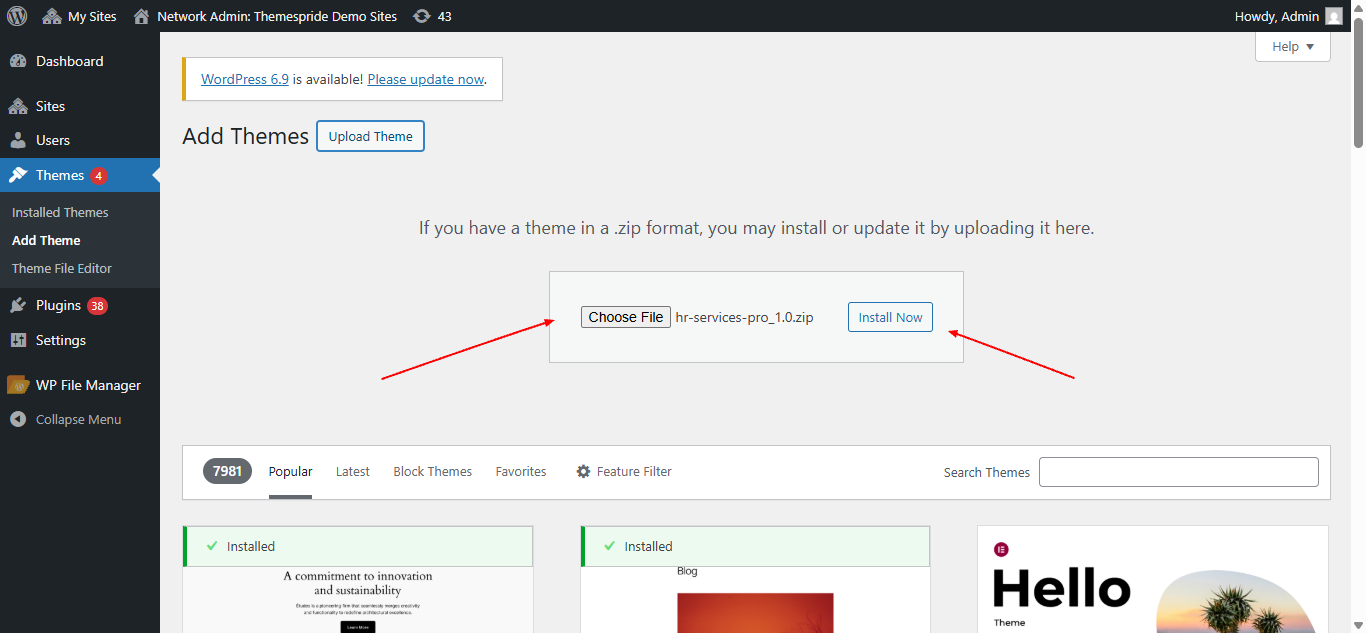Switch to the Block Themes tab
This screenshot has height=633, width=1366.
point(432,471)
